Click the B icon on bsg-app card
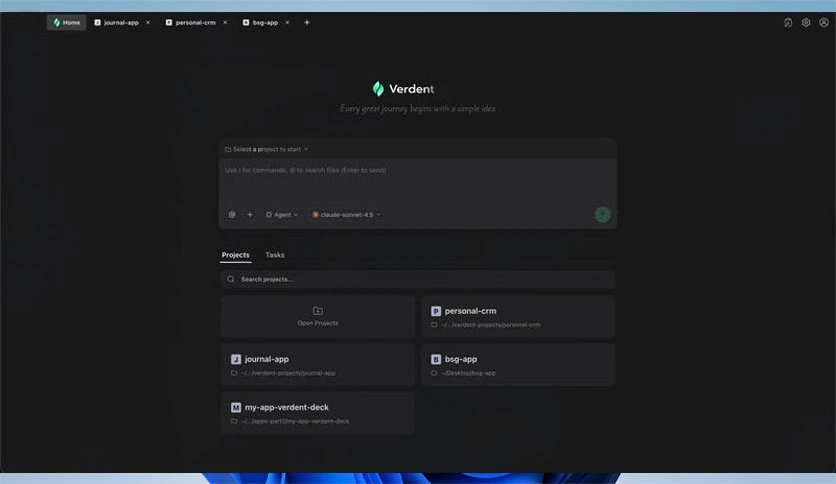Screen dimensions: 836x484 [436, 359]
